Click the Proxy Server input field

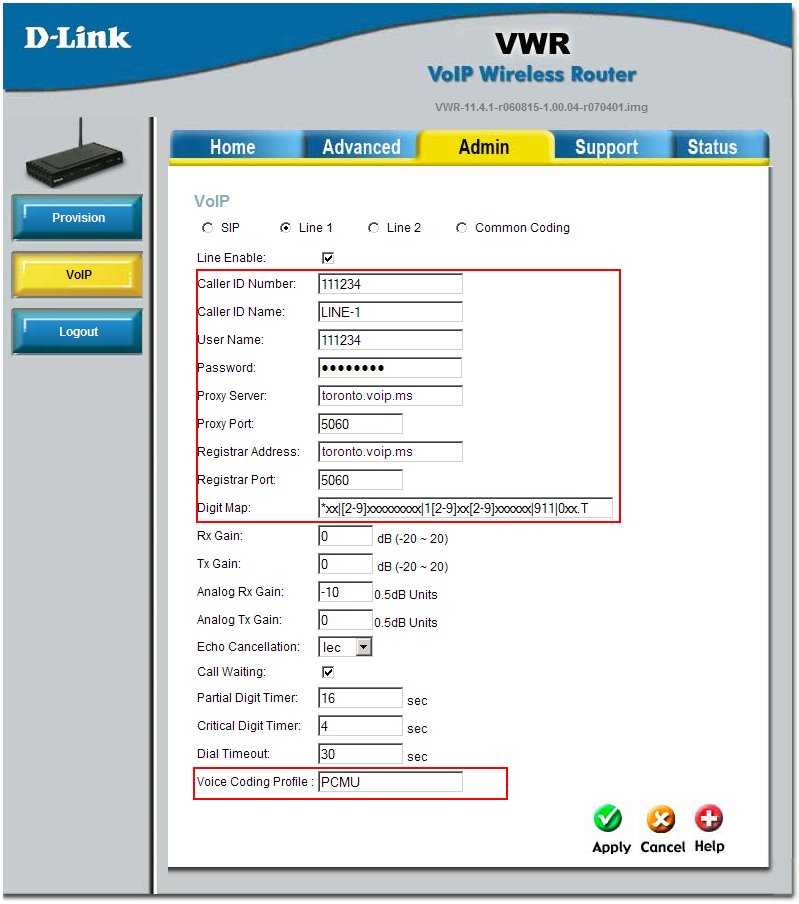click(x=390, y=396)
